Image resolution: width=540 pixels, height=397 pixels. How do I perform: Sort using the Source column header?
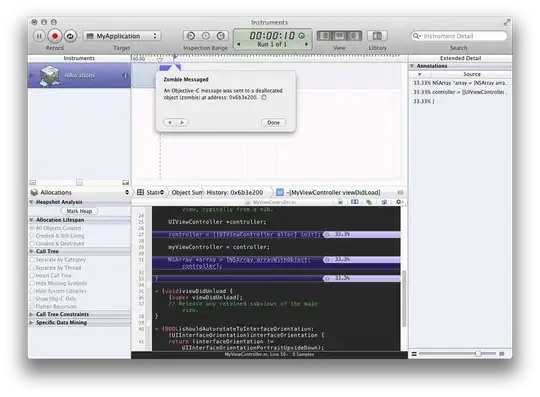pyautogui.click(x=471, y=74)
